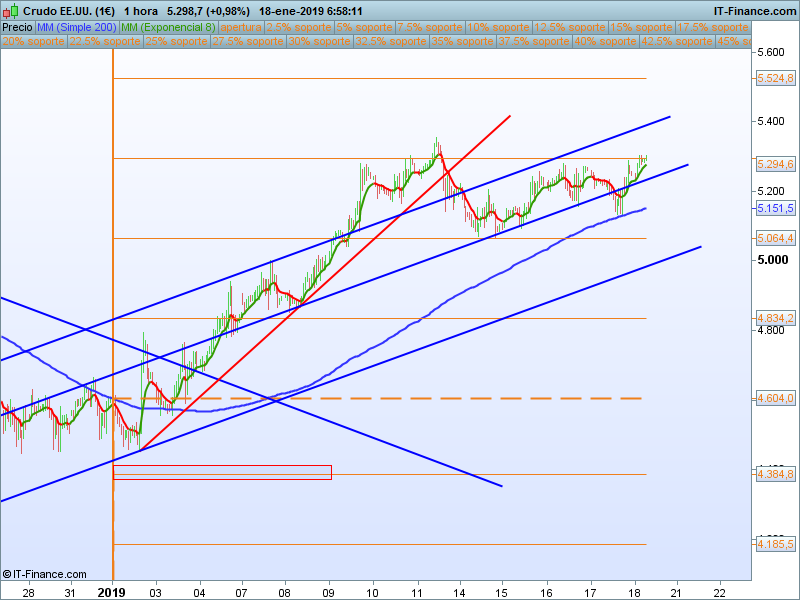Open the MM (Exponencial 8) indicator label
This screenshot has height=600, width=800.
pyautogui.click(x=176, y=27)
